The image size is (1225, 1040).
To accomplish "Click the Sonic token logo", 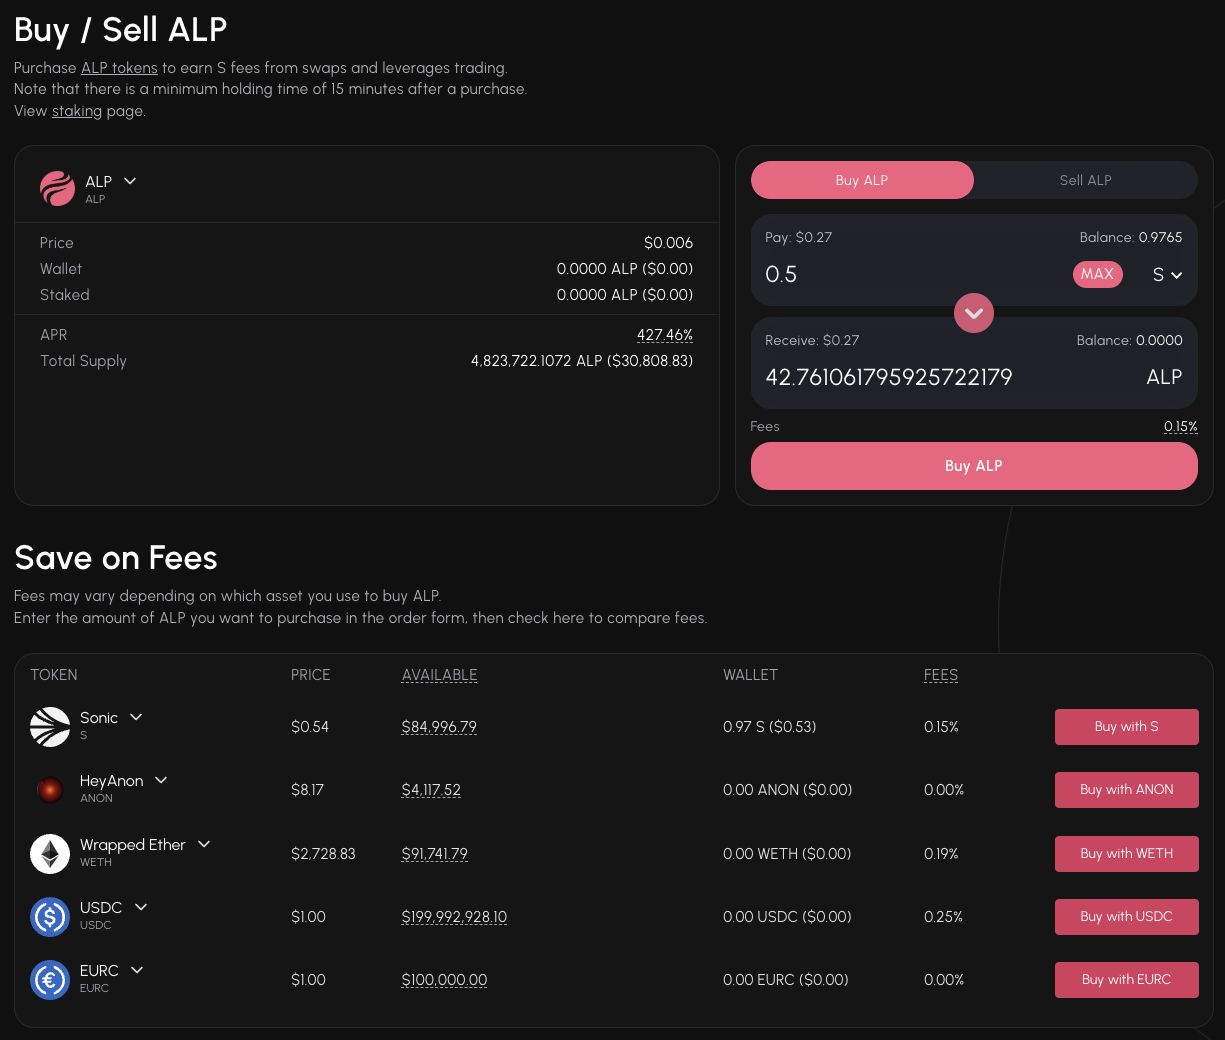I will pyautogui.click(x=50, y=727).
